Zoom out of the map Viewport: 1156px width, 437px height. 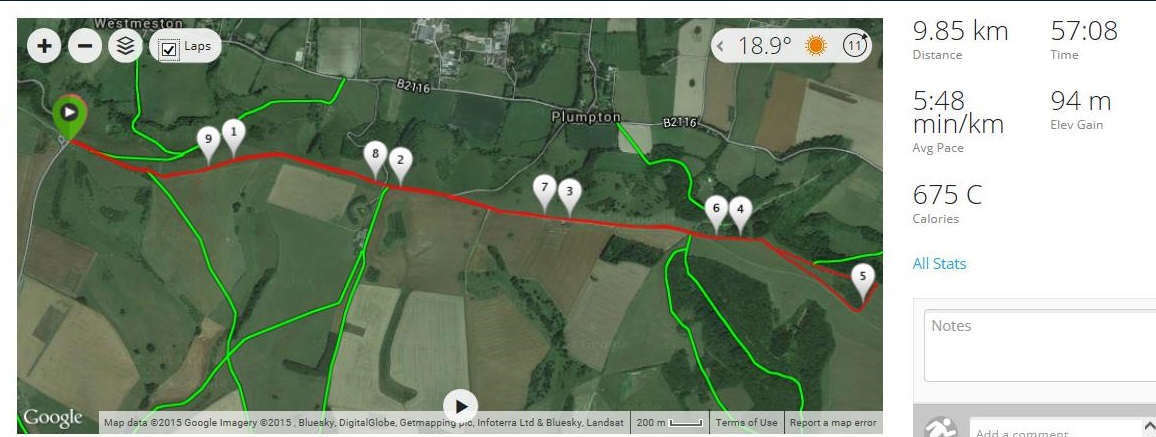pos(85,46)
